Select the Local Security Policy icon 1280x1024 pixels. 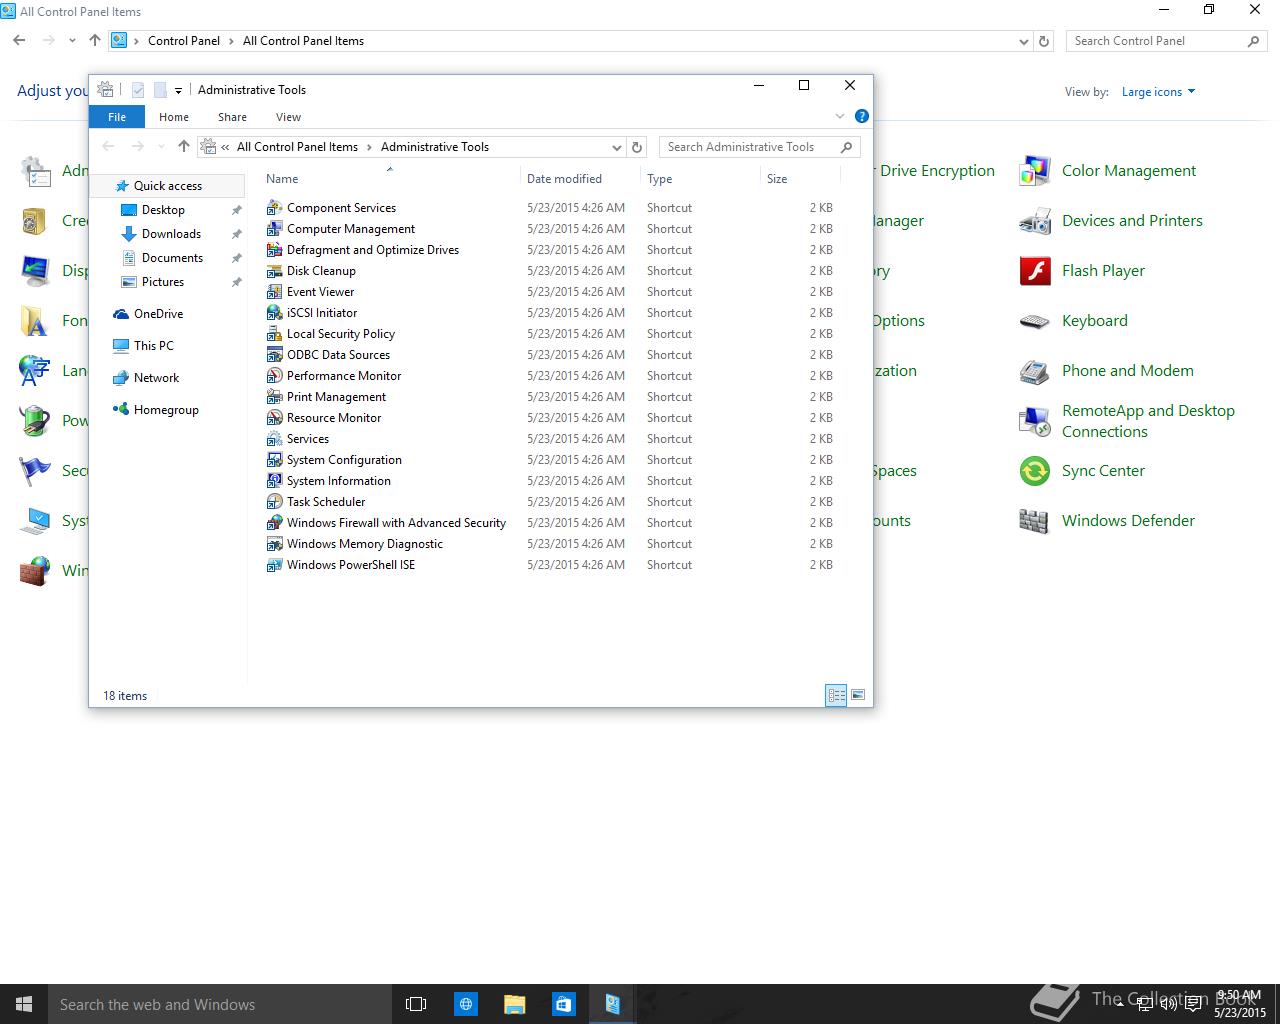(274, 334)
